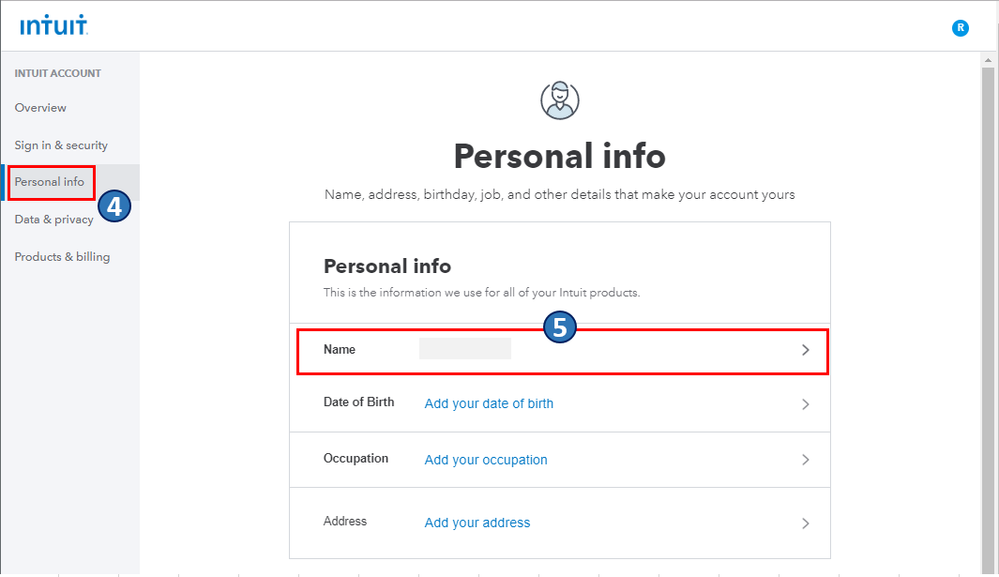Open Overview in the sidebar
This screenshot has width=999, height=577.
click(41, 108)
